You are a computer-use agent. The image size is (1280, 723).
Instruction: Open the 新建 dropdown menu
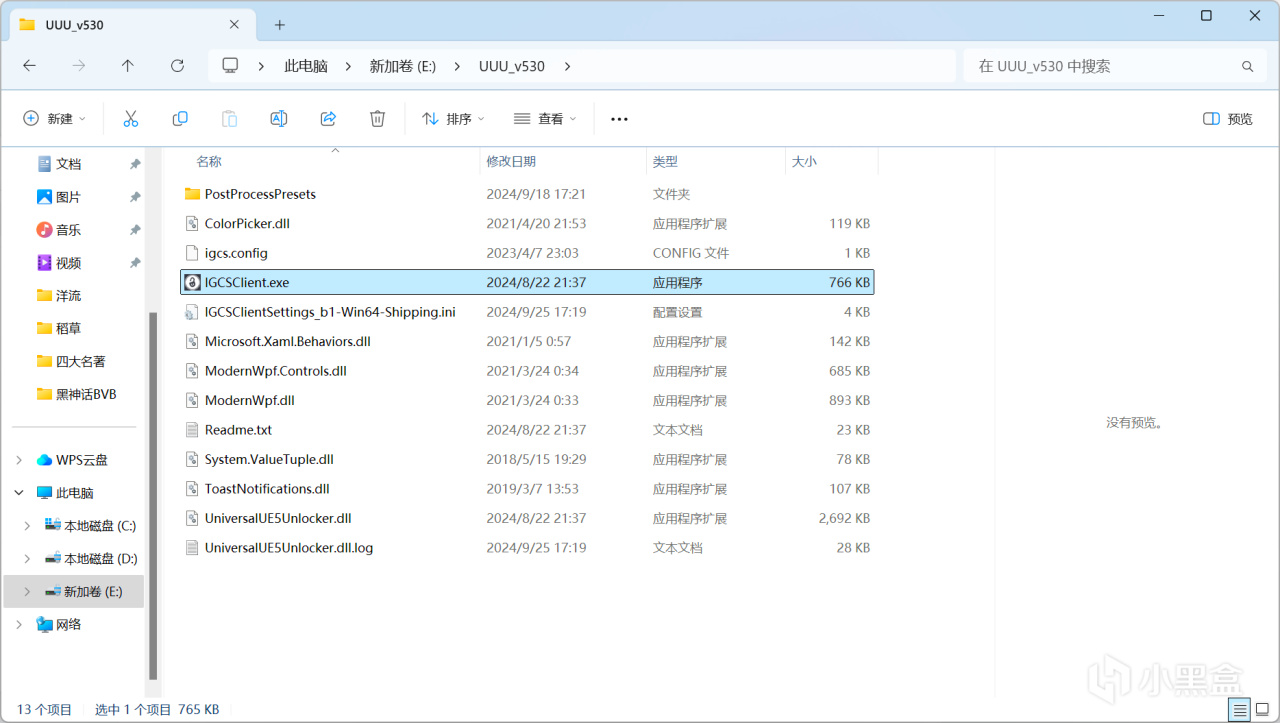tap(55, 119)
